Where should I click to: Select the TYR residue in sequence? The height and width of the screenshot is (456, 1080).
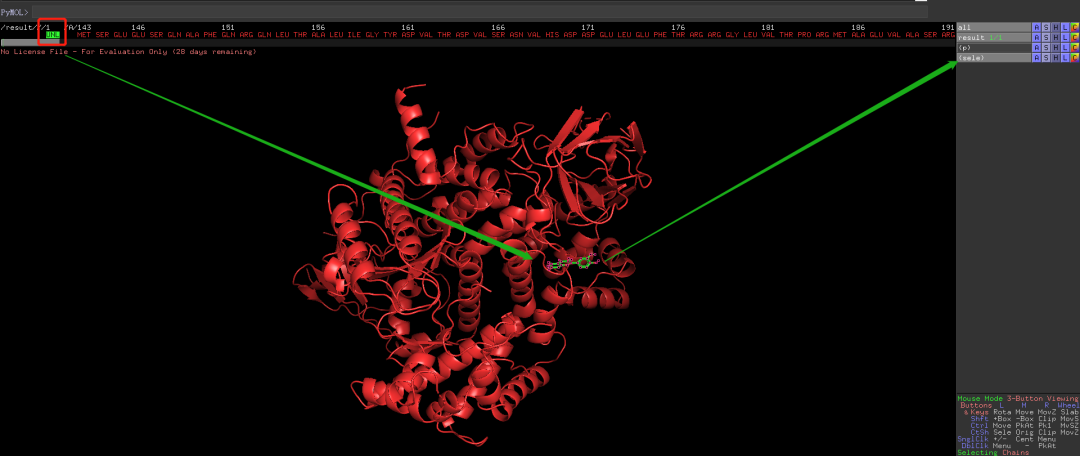[x=390, y=34]
